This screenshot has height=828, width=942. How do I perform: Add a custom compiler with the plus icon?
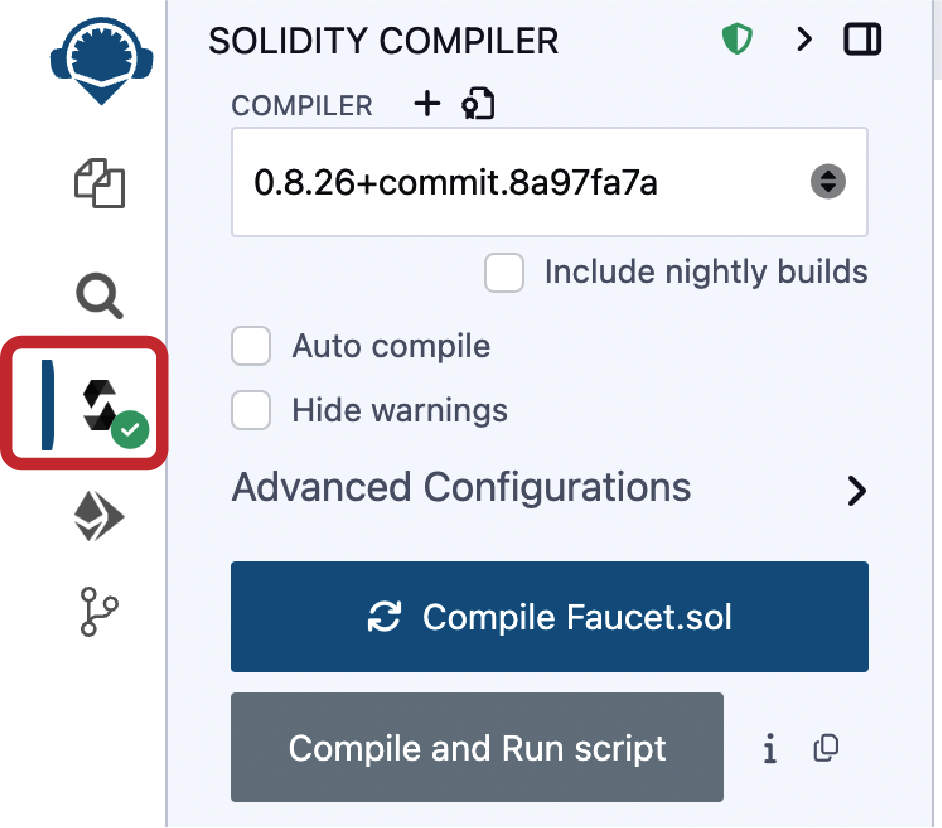(x=427, y=103)
